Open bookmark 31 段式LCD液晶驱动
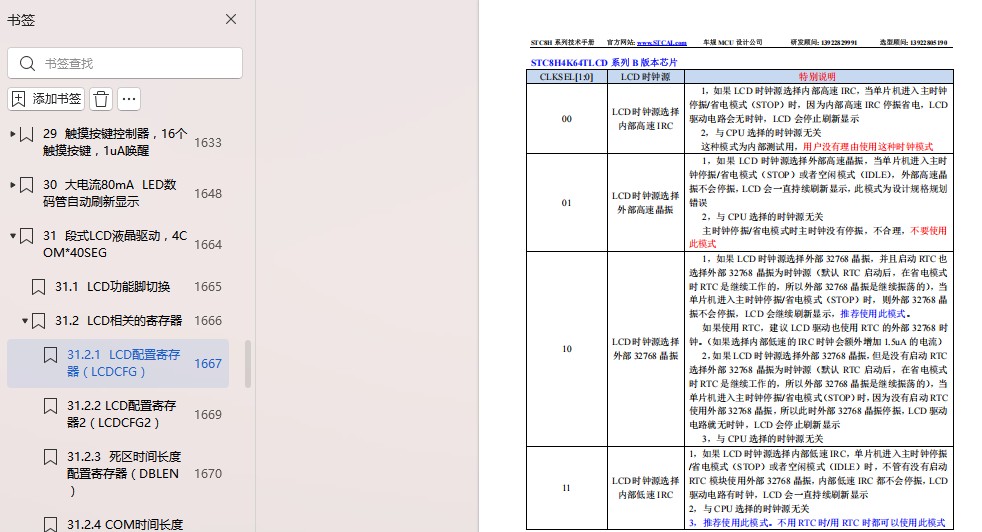Image resolution: width=982 pixels, height=532 pixels. 115,244
